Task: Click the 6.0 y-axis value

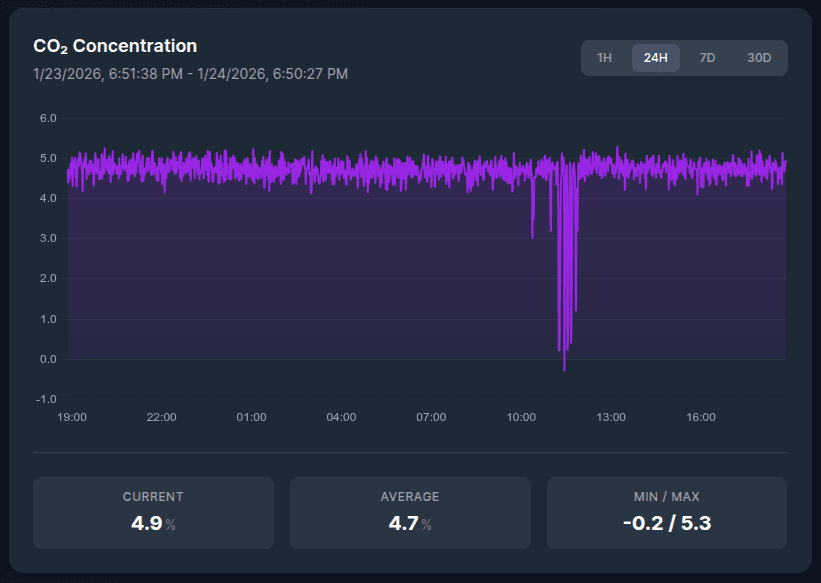Action: tap(46, 118)
